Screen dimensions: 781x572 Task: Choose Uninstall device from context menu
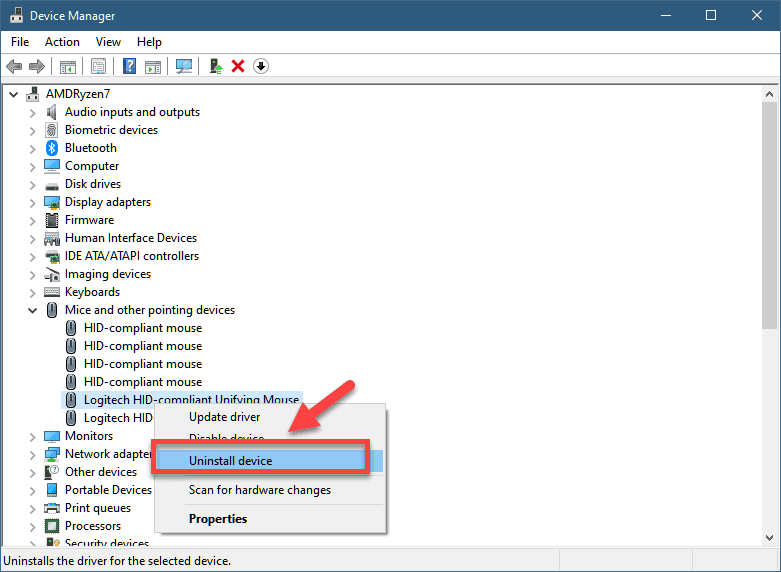[x=269, y=461]
